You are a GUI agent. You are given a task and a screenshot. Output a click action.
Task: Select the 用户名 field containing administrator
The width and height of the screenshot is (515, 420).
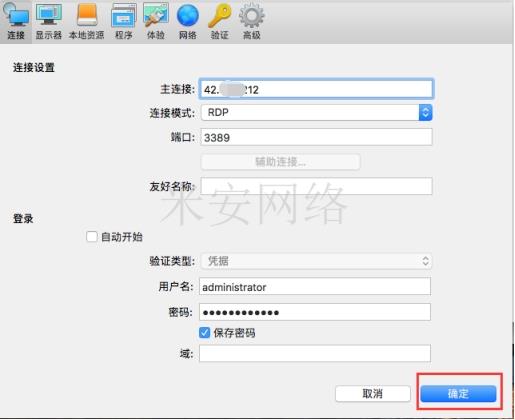pyautogui.click(x=315, y=286)
